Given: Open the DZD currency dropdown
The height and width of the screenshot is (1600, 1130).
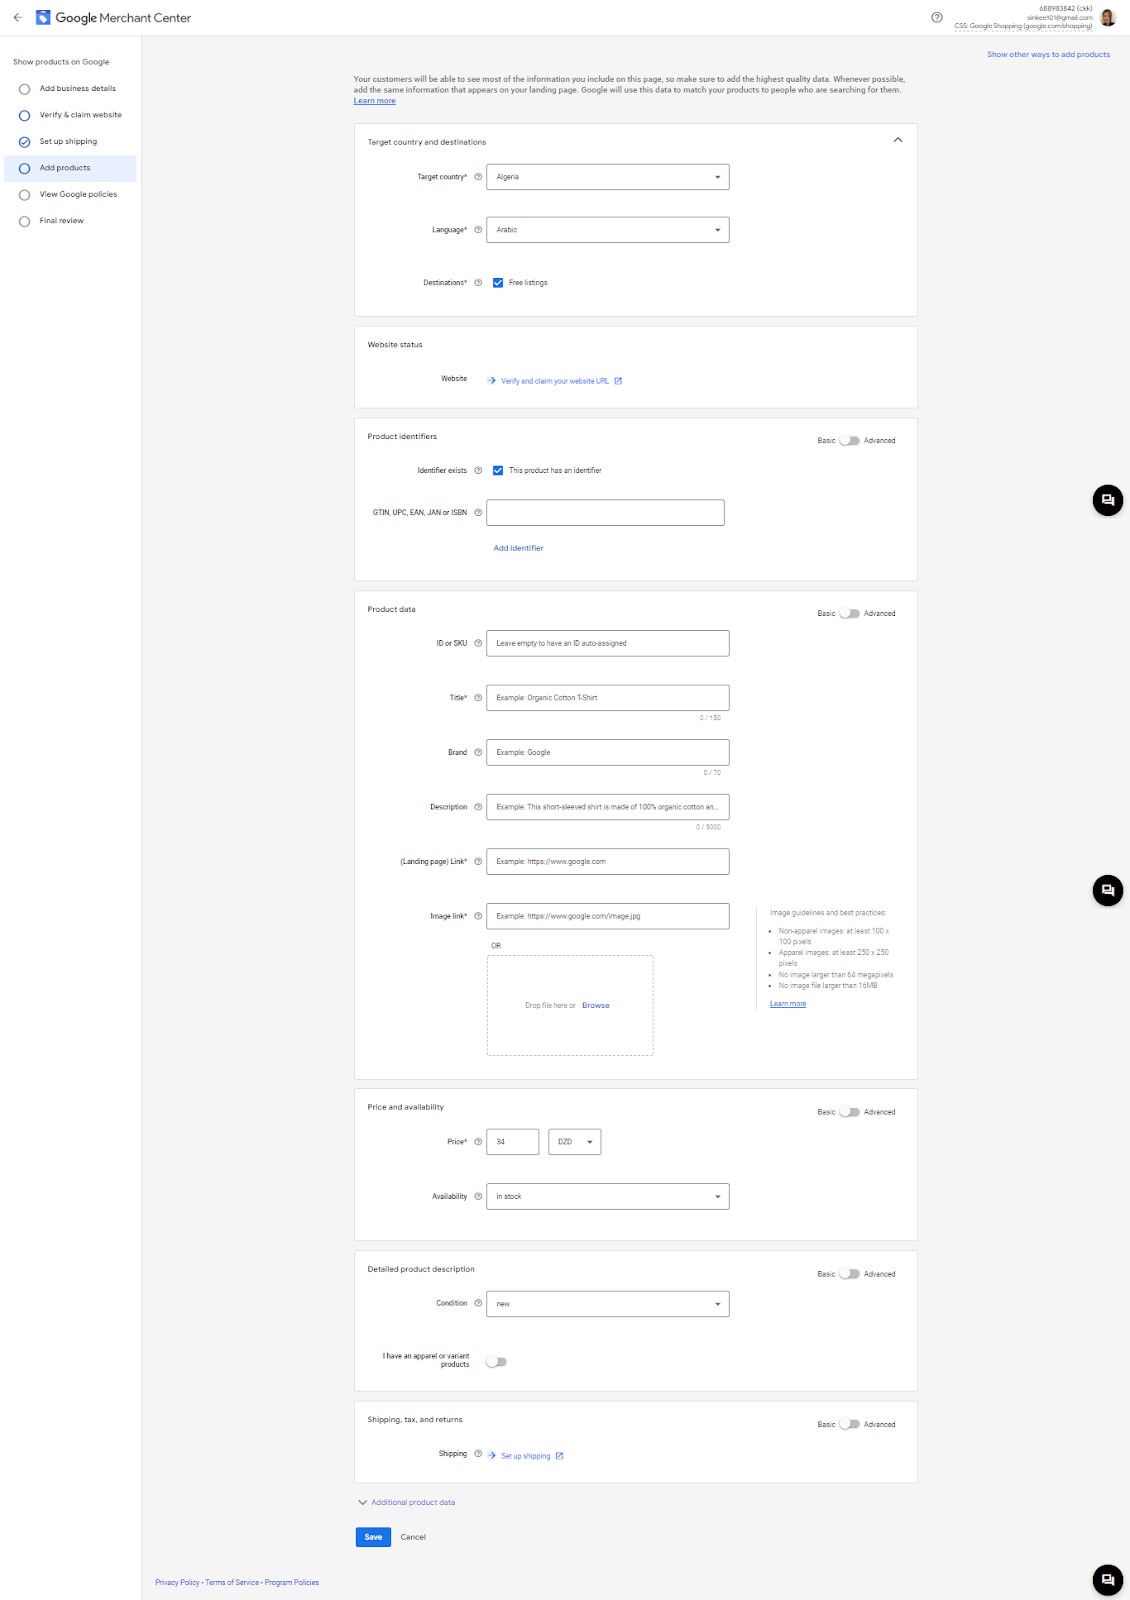Looking at the screenshot, I should [574, 1142].
